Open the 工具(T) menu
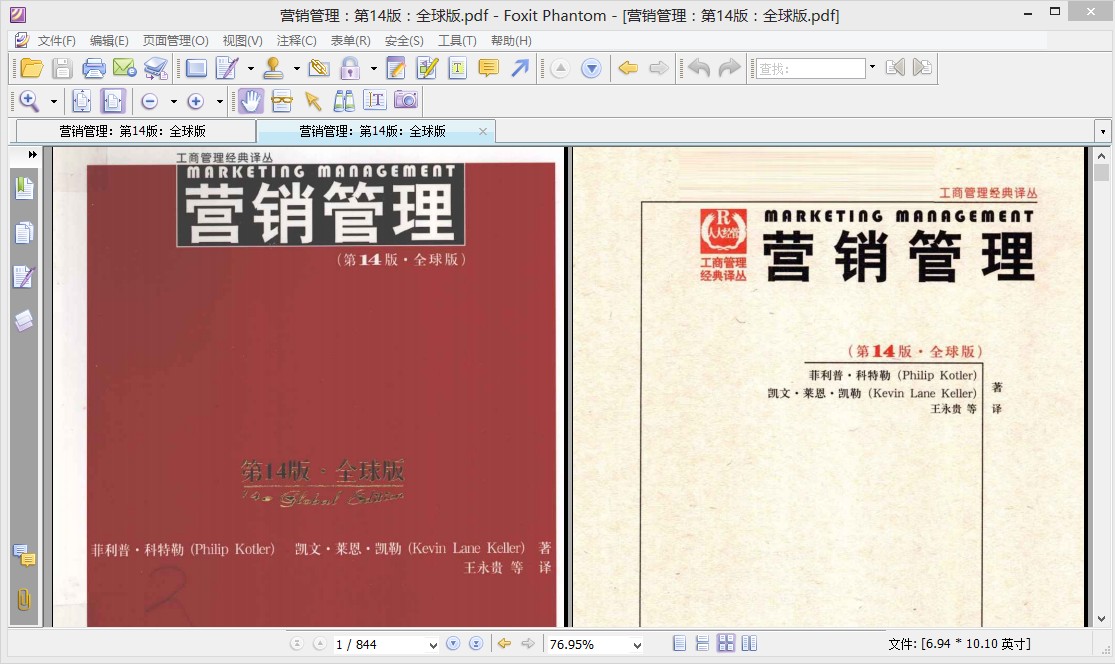This screenshot has width=1115, height=664. (457, 41)
